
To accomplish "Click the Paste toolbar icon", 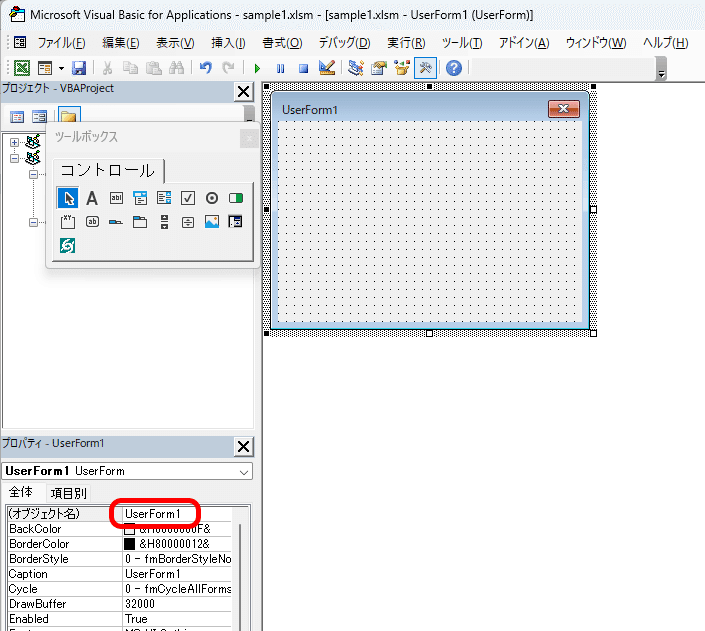I will point(154,68).
